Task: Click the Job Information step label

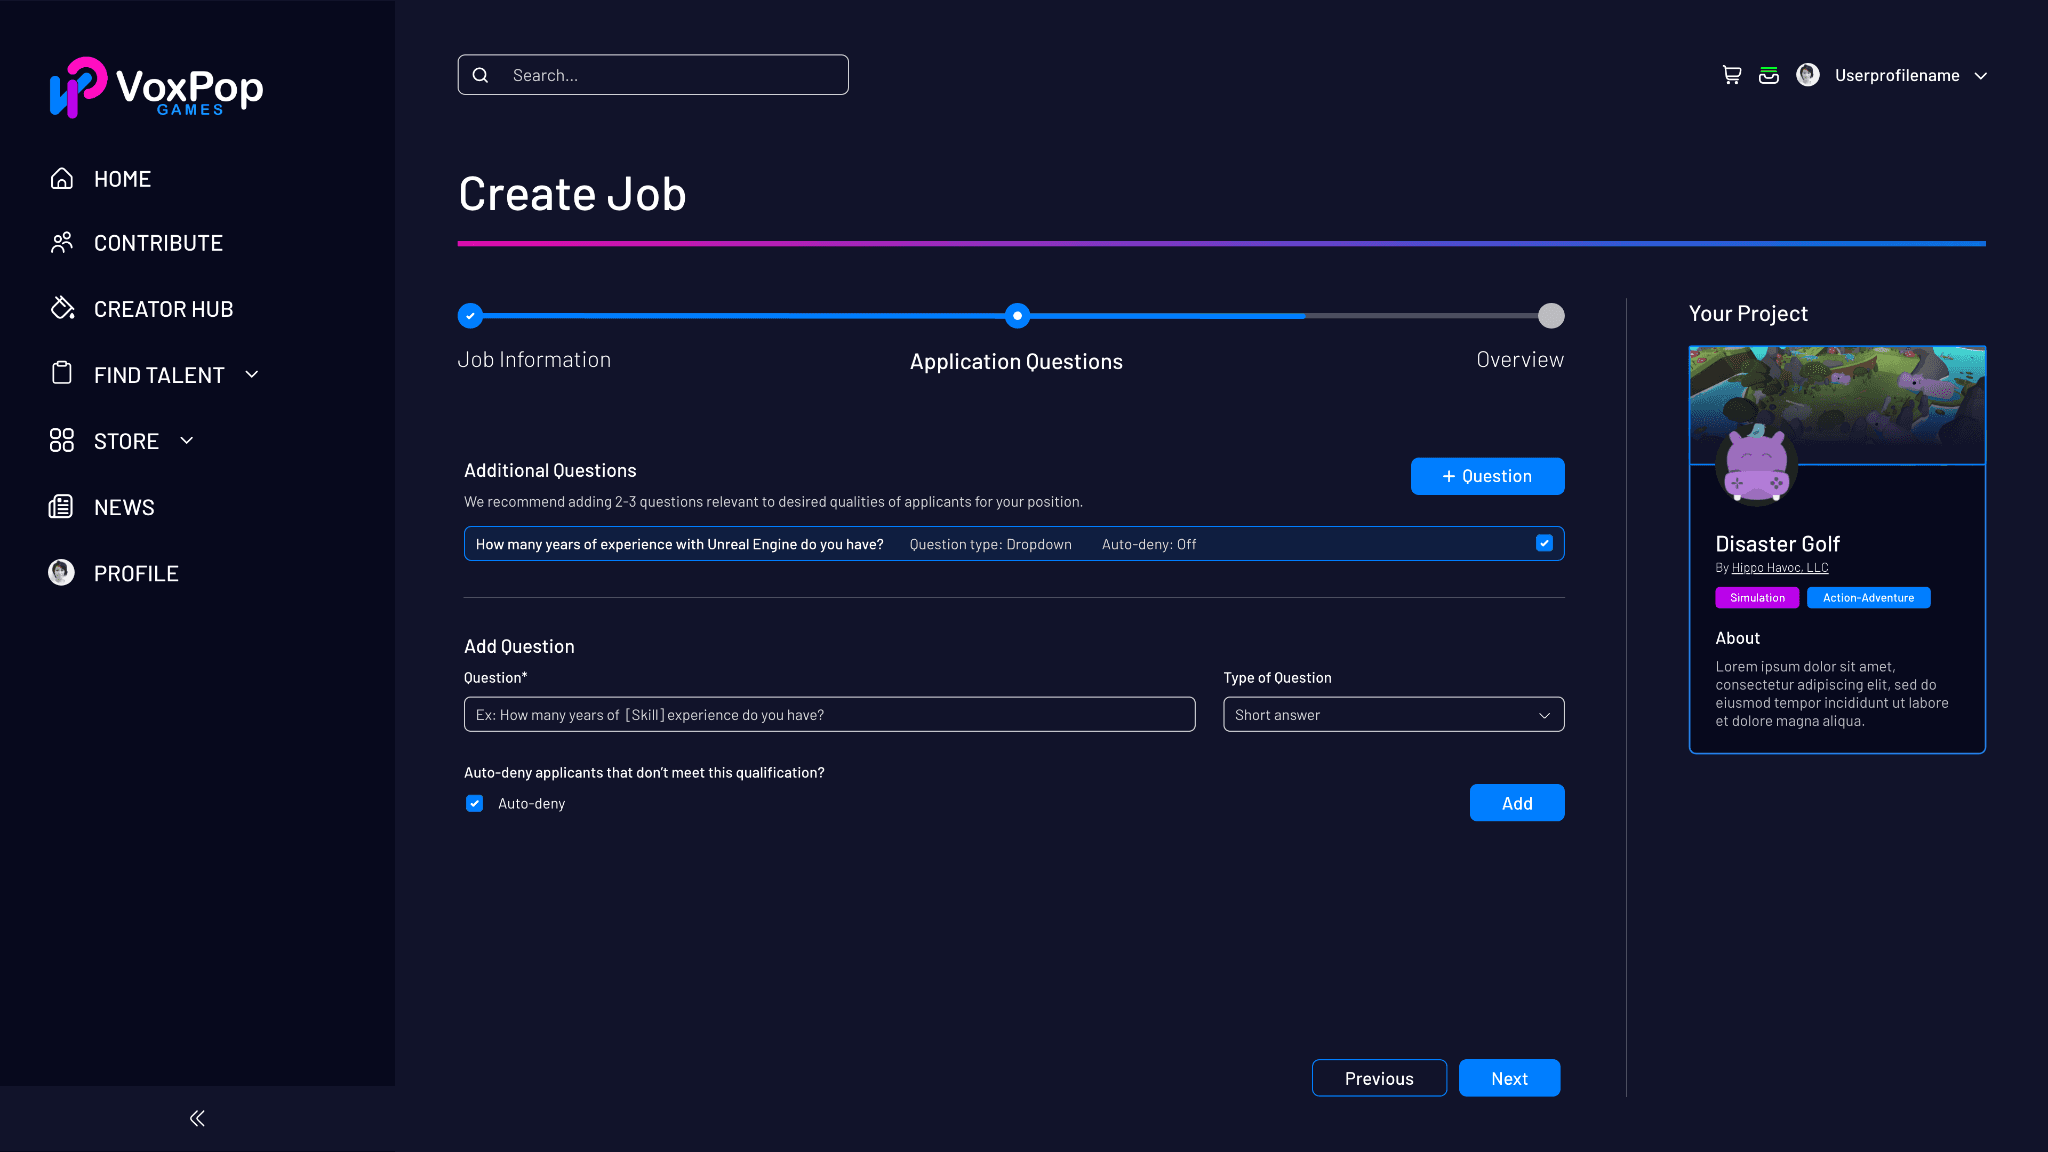Action: pyautogui.click(x=534, y=360)
